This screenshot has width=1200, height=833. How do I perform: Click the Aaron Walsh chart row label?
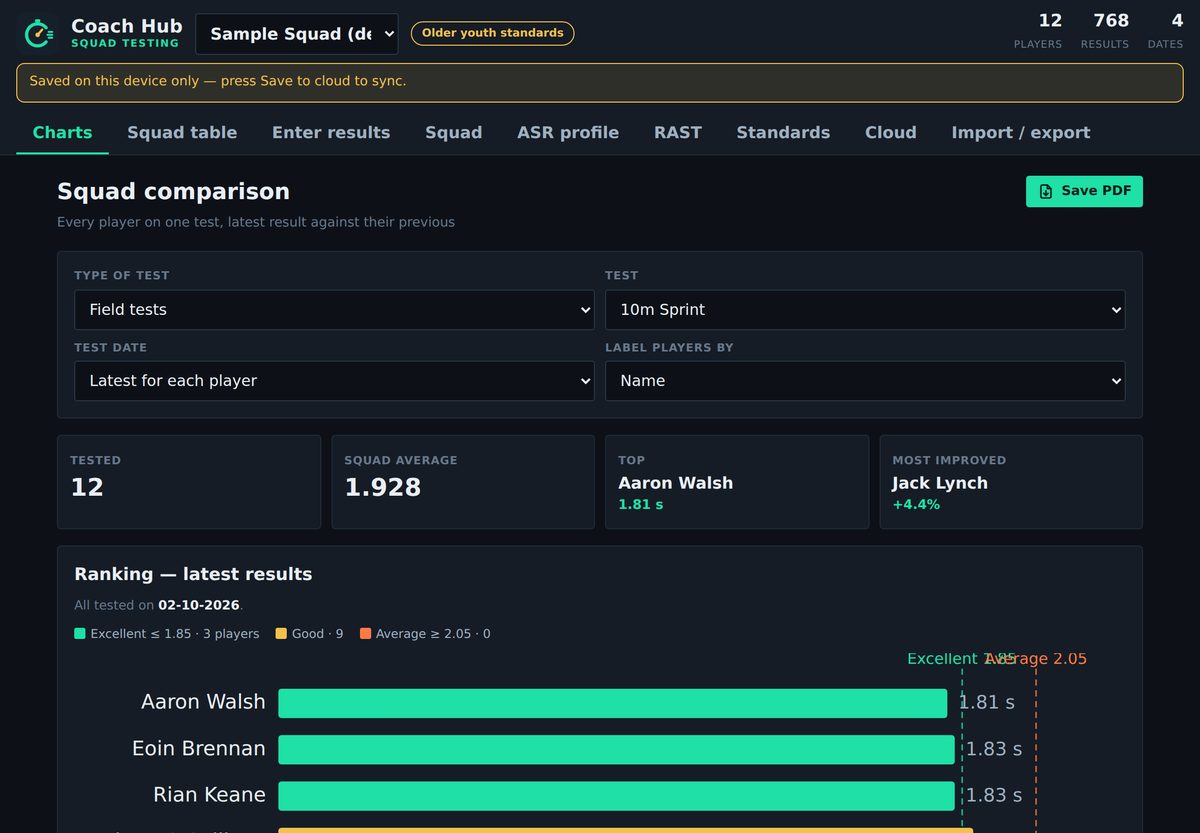[203, 702]
